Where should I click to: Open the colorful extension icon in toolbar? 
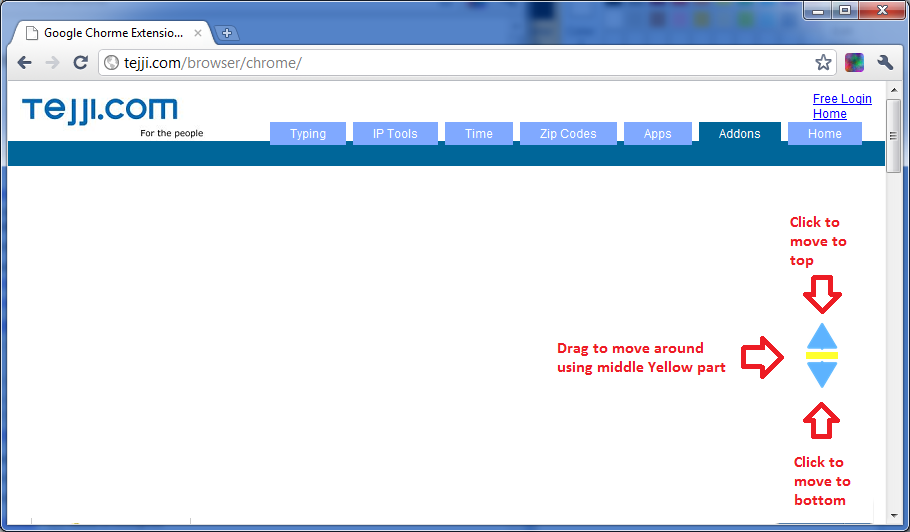(854, 63)
